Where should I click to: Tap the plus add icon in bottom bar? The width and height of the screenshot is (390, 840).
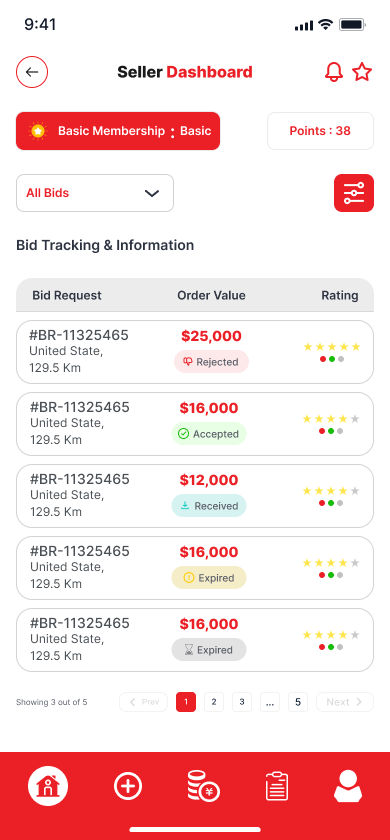tap(128, 786)
